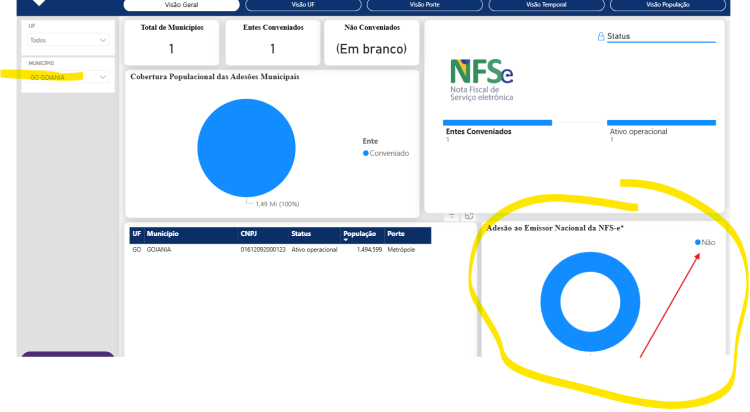Click the purple button at bottom of sidebar
The image size is (750, 412).
pos(68,354)
